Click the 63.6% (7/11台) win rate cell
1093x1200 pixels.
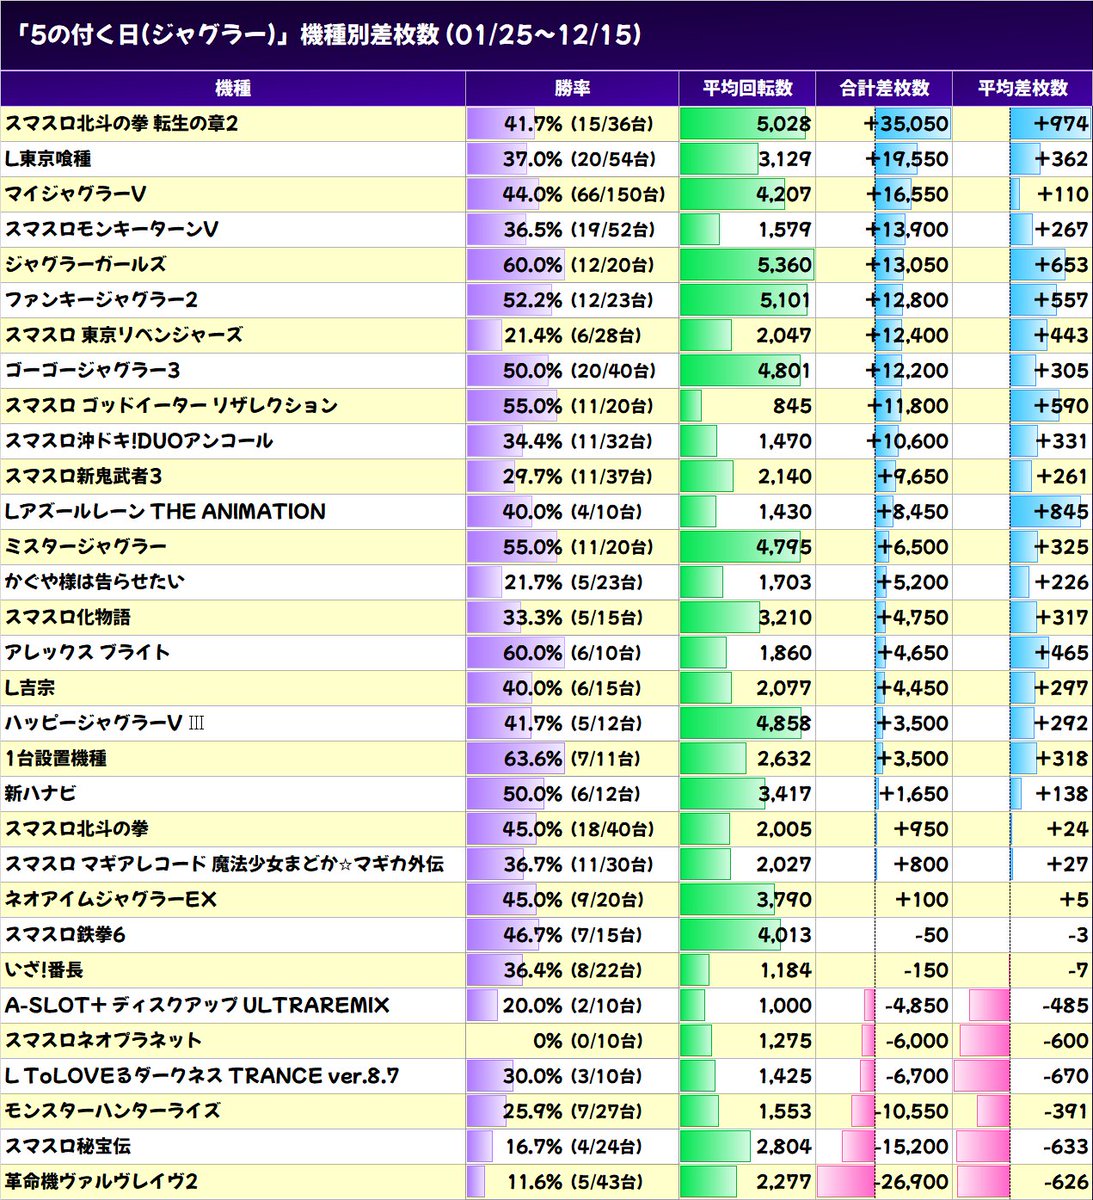pyautogui.click(x=572, y=758)
